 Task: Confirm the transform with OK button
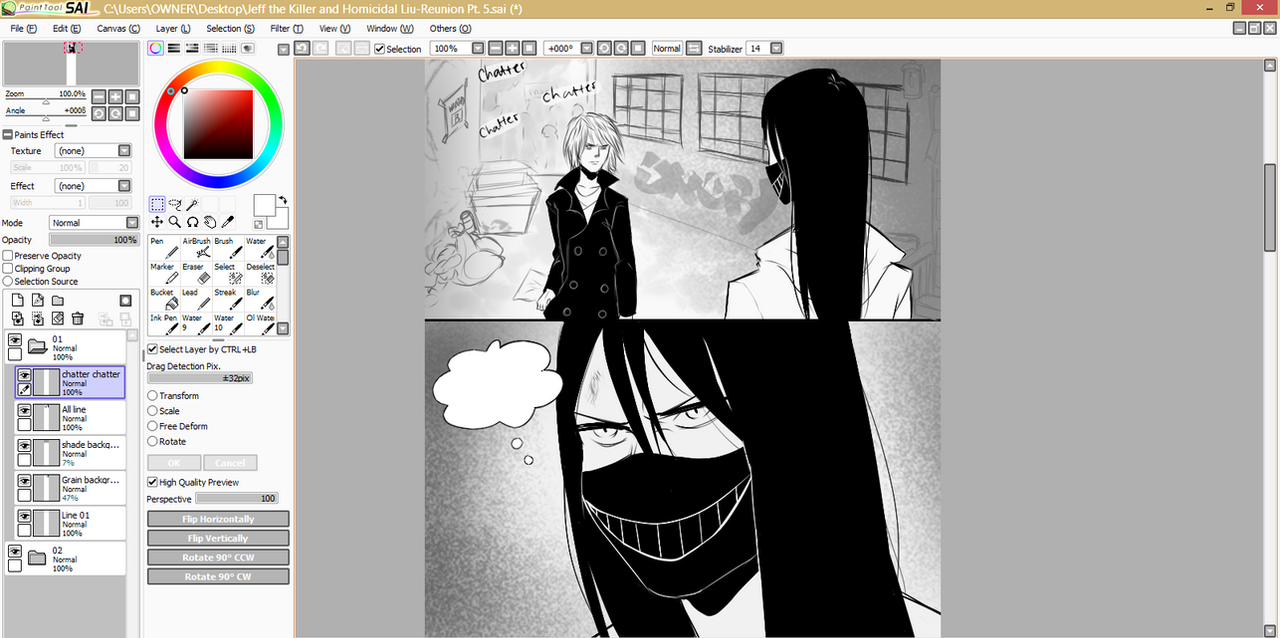(x=174, y=463)
